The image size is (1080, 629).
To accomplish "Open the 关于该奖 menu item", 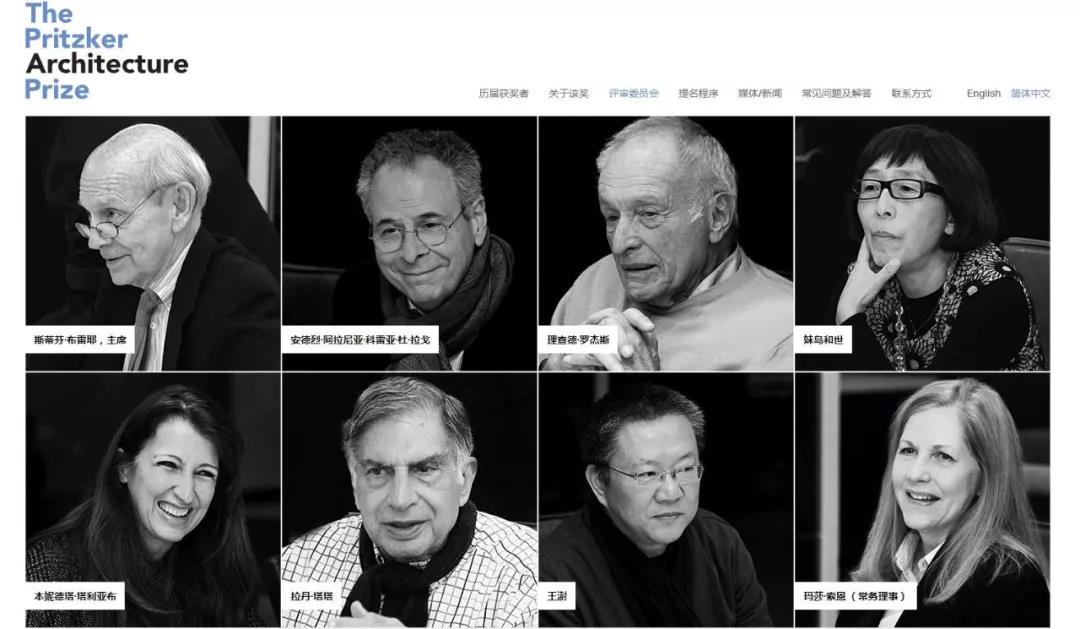I will [568, 93].
